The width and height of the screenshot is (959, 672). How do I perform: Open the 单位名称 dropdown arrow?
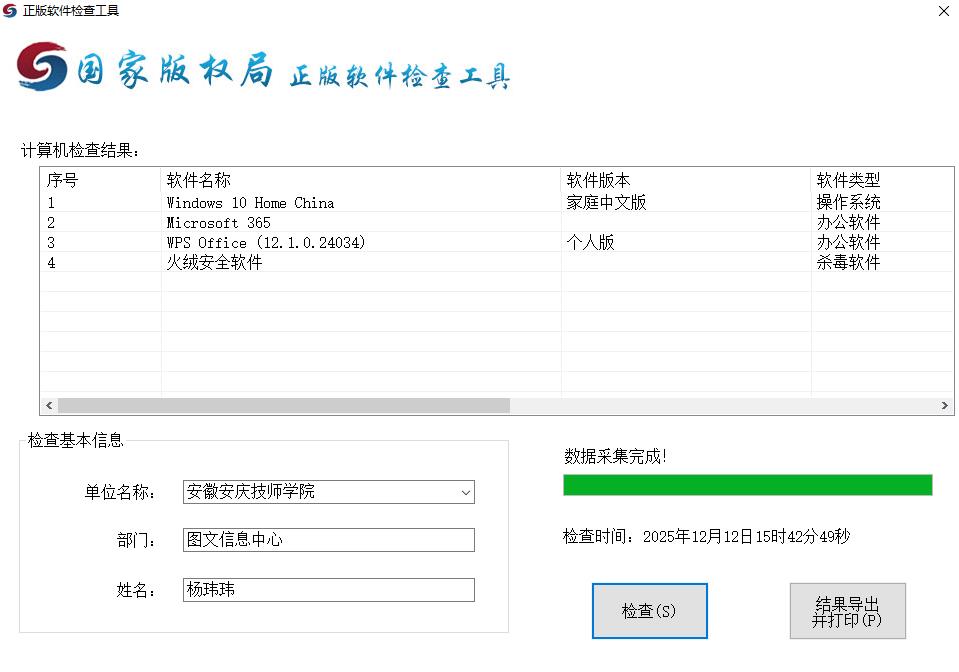coord(465,492)
